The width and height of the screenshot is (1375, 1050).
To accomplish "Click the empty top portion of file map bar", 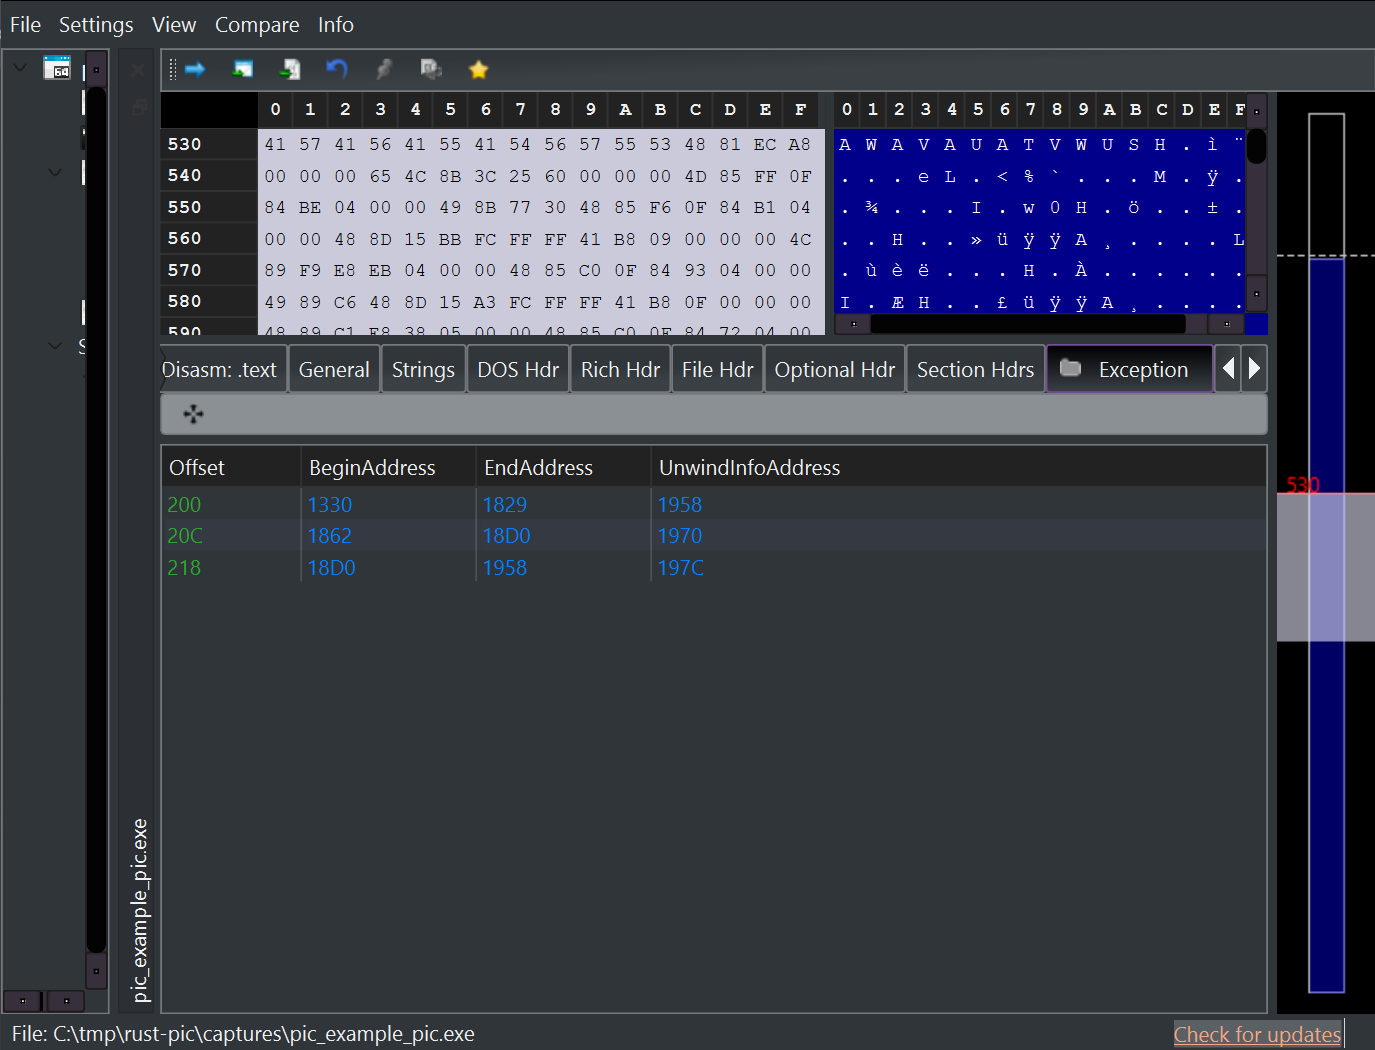I will [x=1326, y=185].
